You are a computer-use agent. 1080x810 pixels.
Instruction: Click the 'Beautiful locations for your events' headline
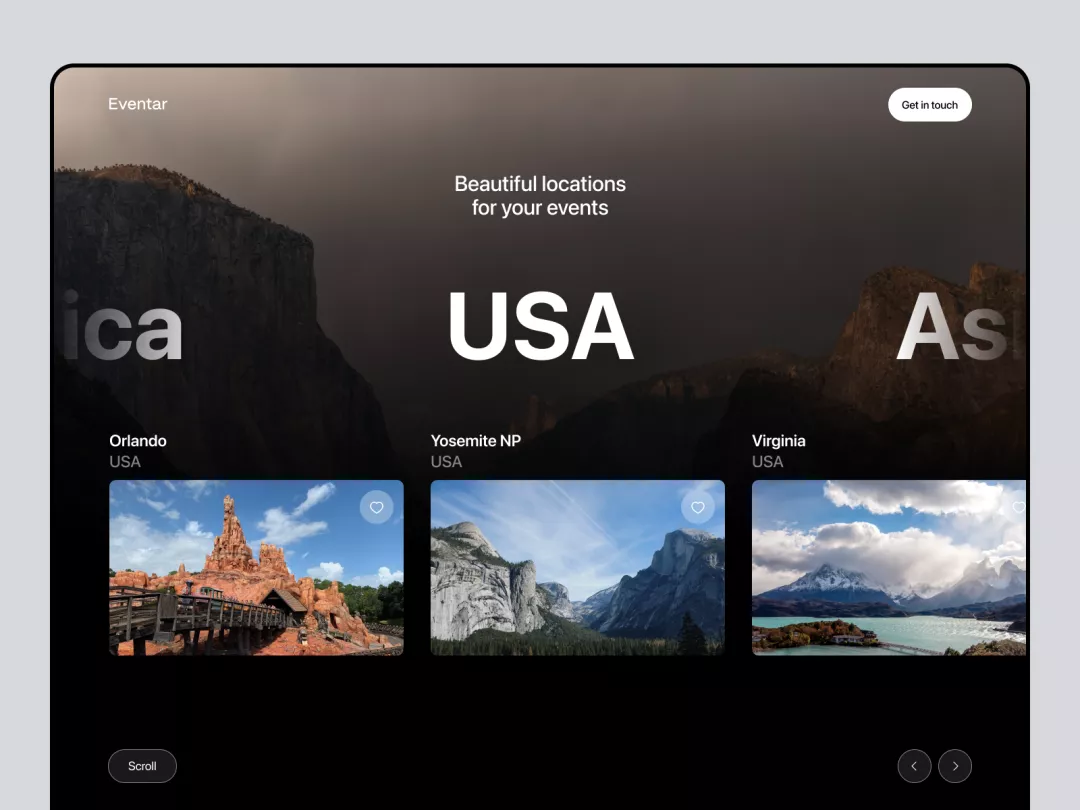pos(540,196)
